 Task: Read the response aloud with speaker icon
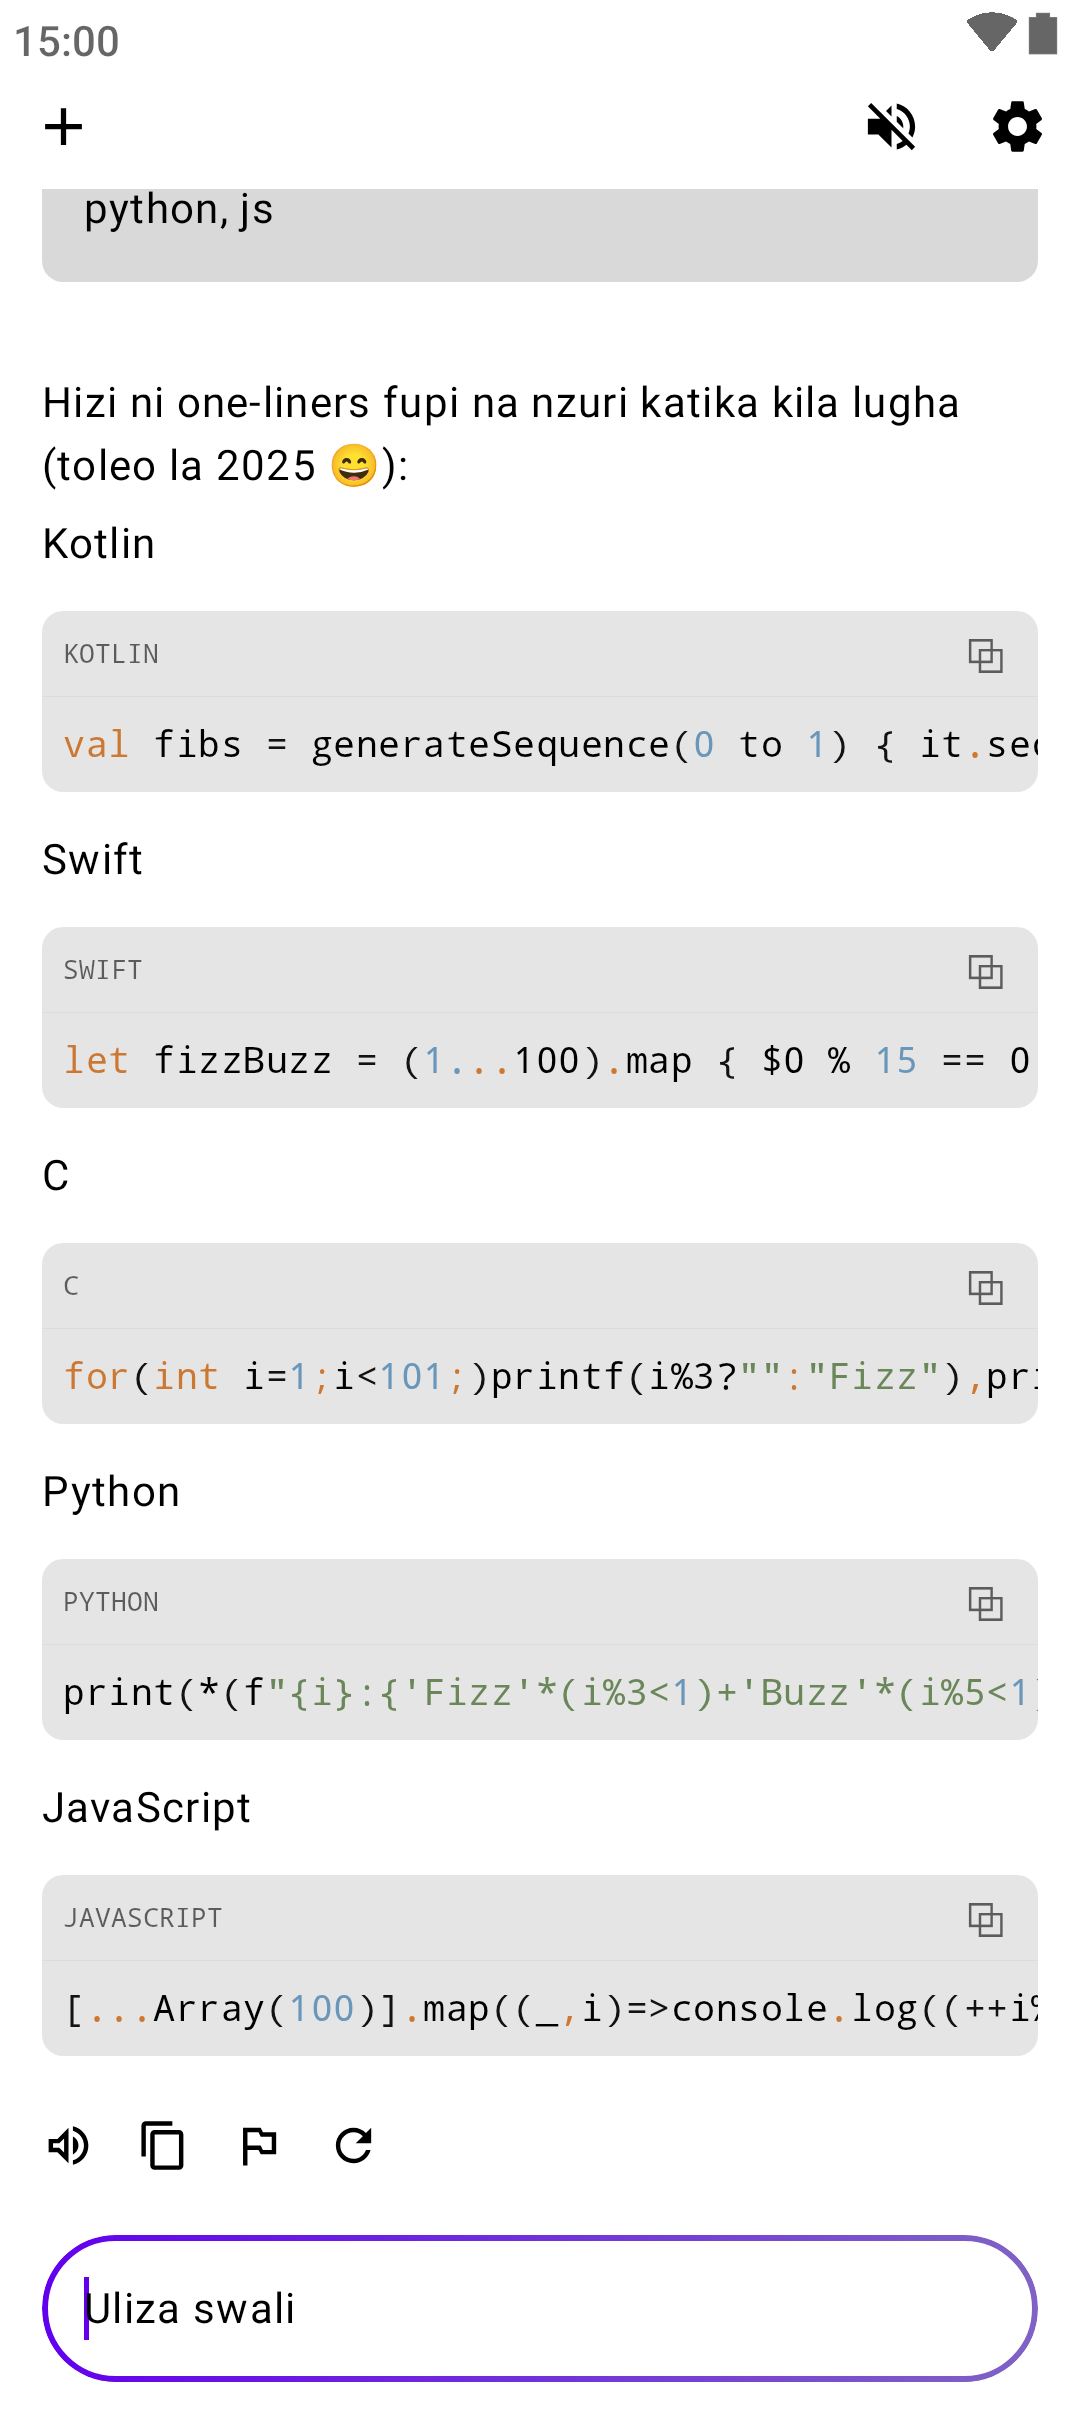68,2146
